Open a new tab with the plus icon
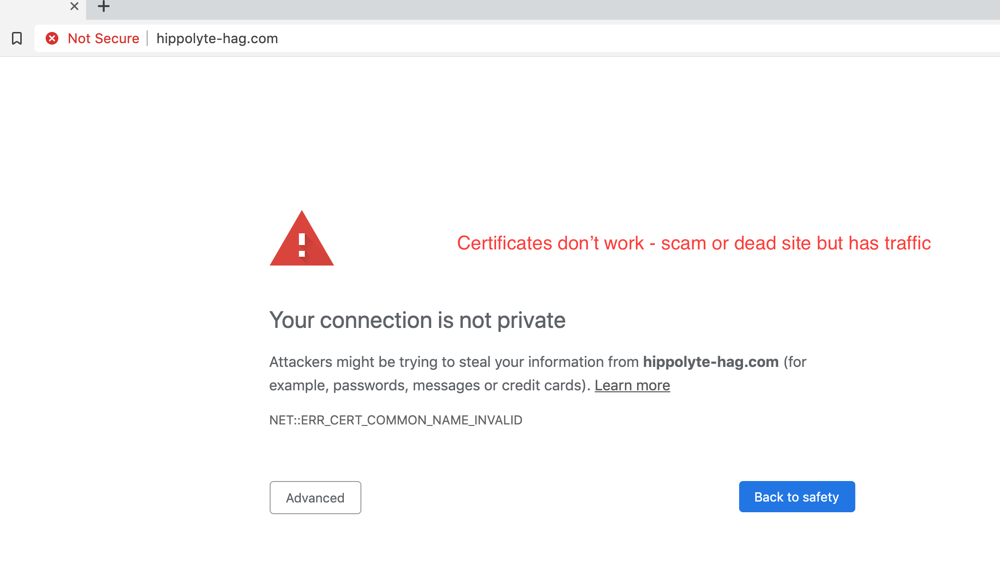Viewport: 1000px width, 571px height. [103, 7]
